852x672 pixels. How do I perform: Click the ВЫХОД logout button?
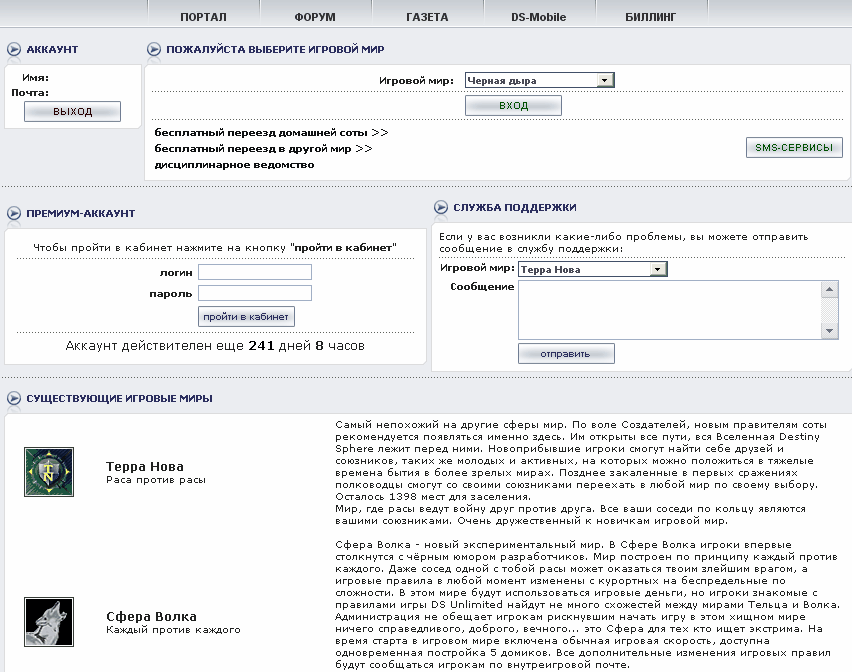point(72,111)
